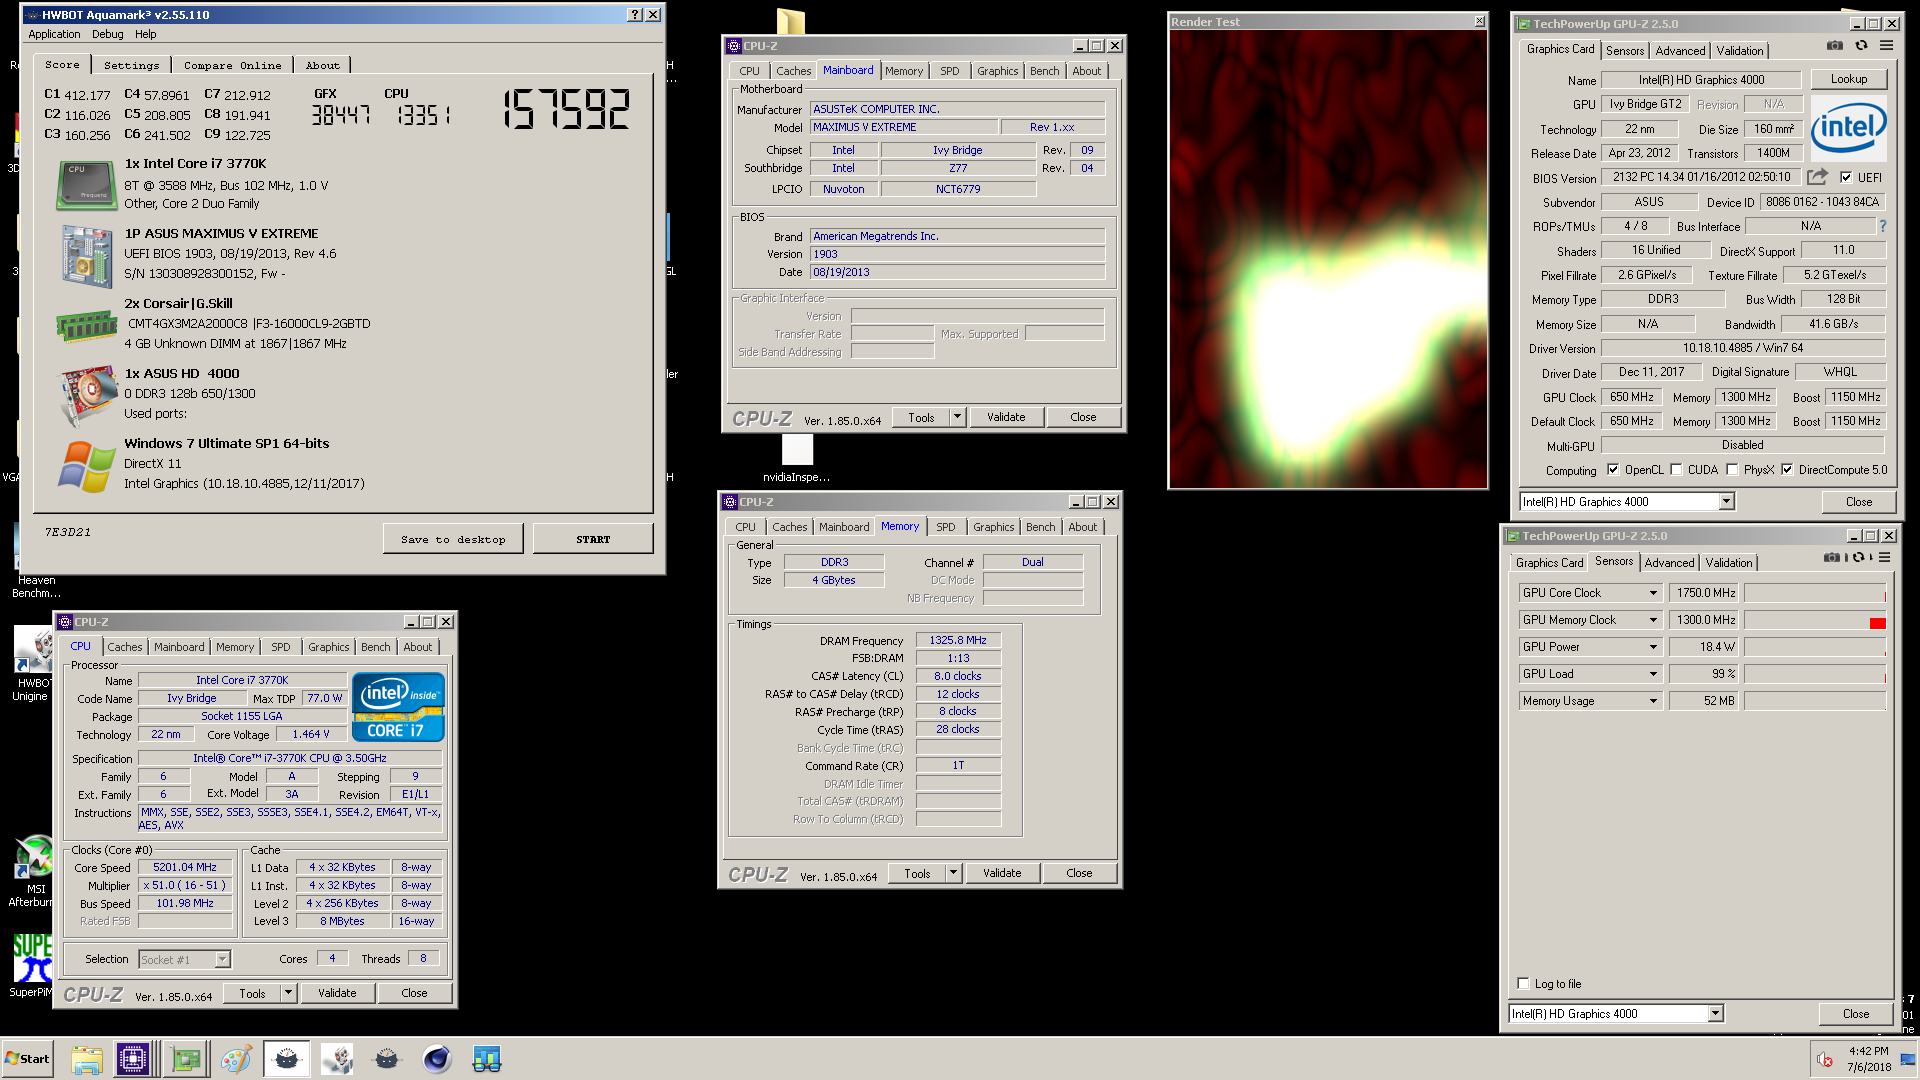Open Paint from the taskbar

(x=236, y=1059)
